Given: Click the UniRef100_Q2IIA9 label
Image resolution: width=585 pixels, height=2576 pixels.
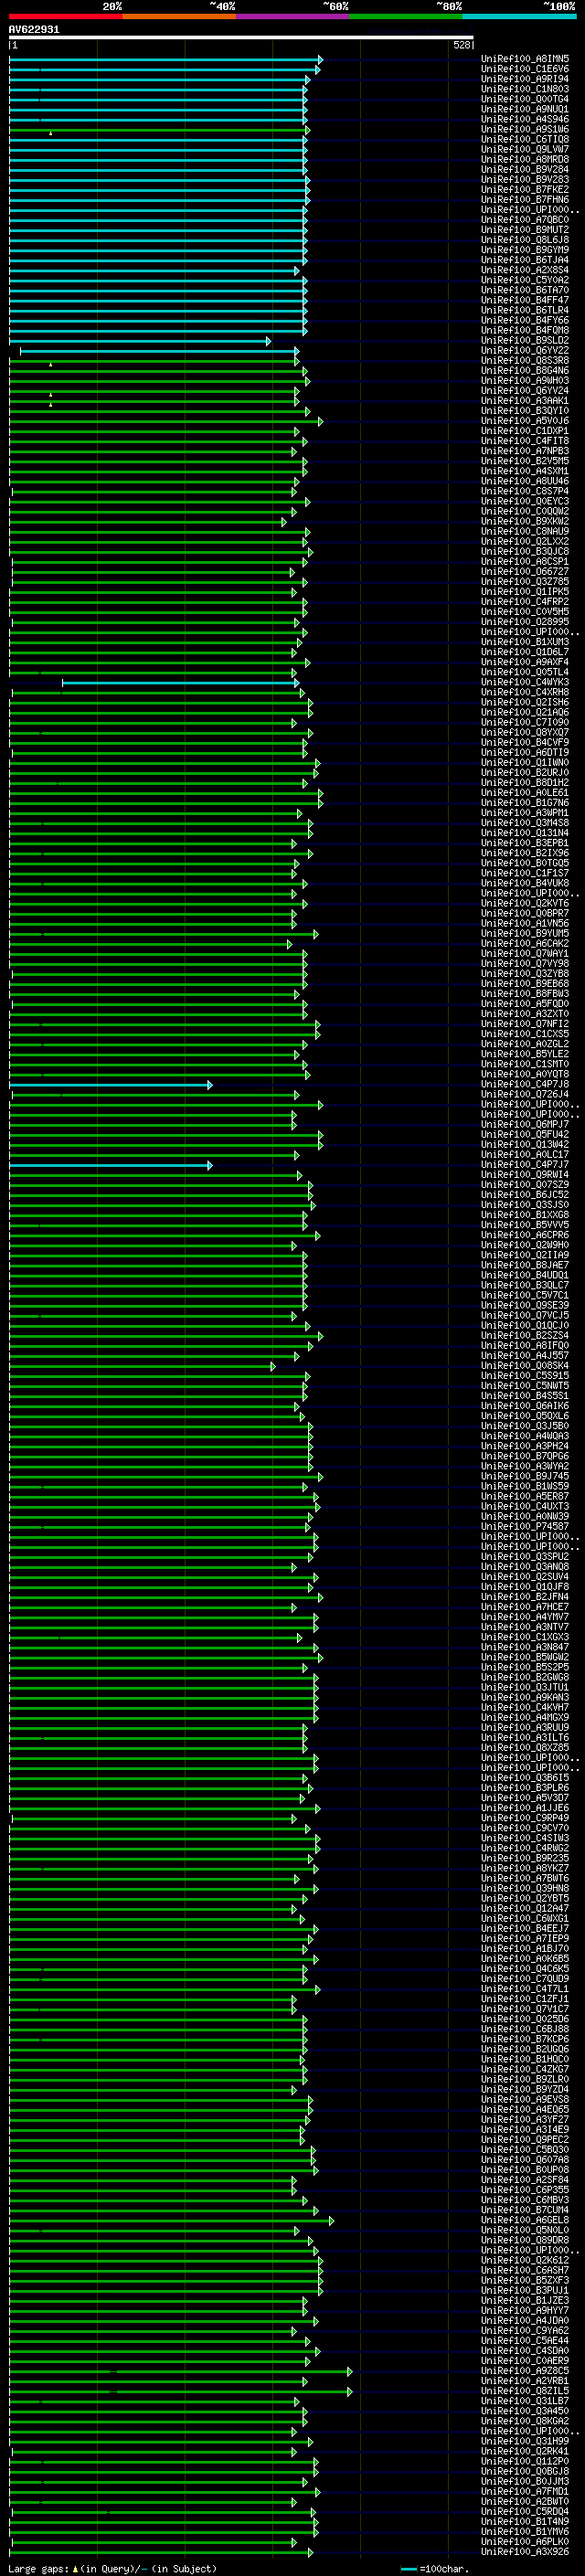Looking at the screenshot, I should click(525, 1256).
